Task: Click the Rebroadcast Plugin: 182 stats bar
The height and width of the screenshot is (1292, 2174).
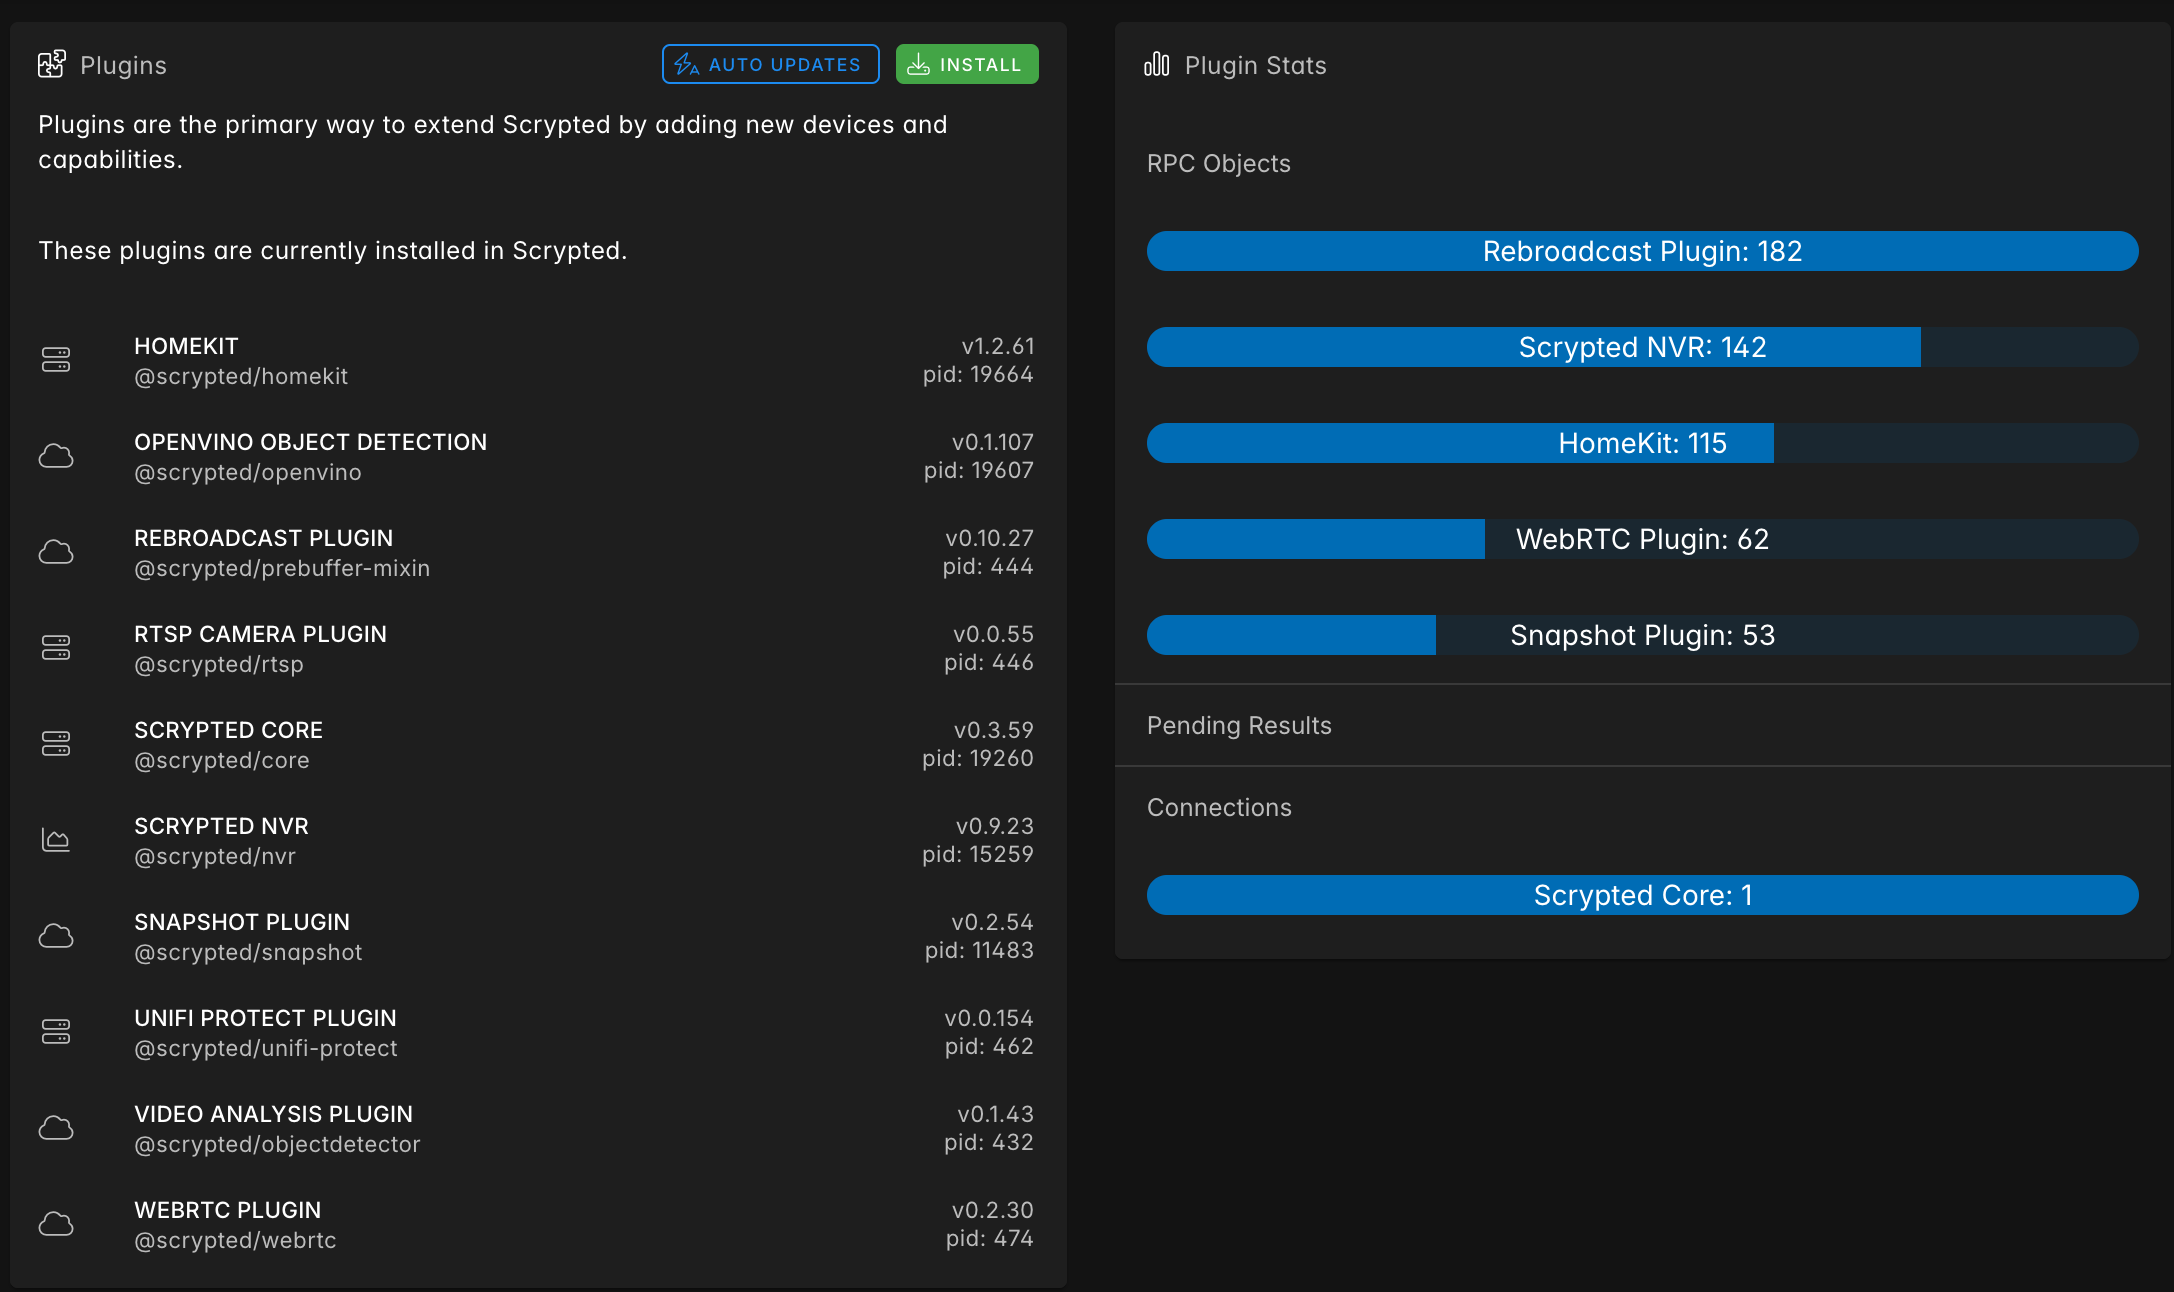Action: coord(1642,251)
